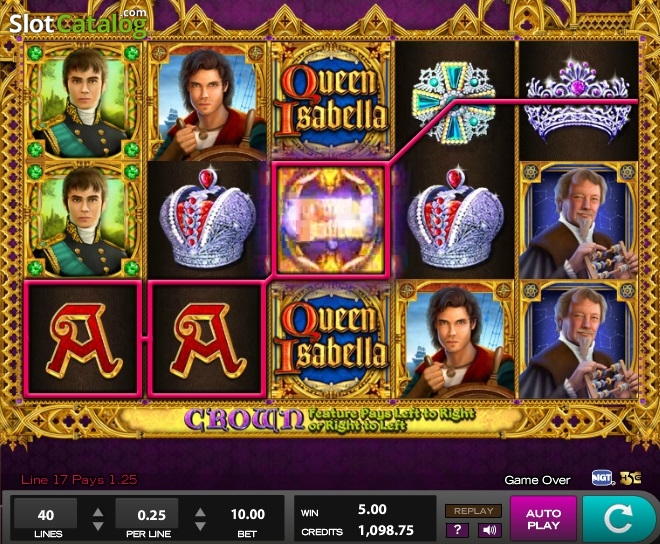The width and height of the screenshot is (660, 544).
Task: Click the silver tiara symbol
Action: coord(579,101)
